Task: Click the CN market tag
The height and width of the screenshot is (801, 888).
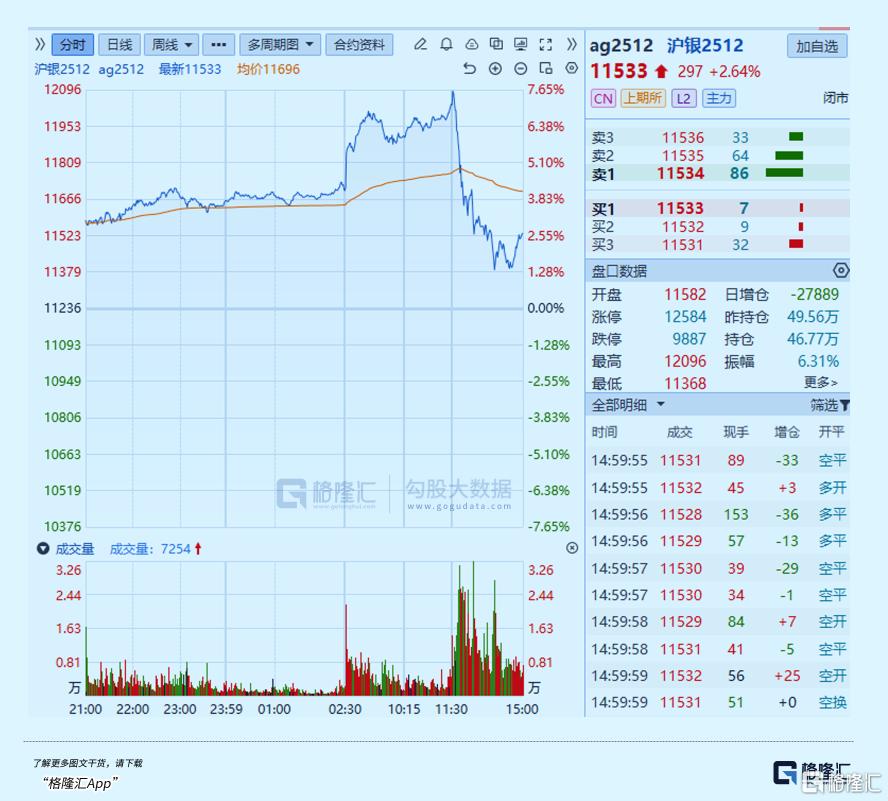Action: click(603, 99)
